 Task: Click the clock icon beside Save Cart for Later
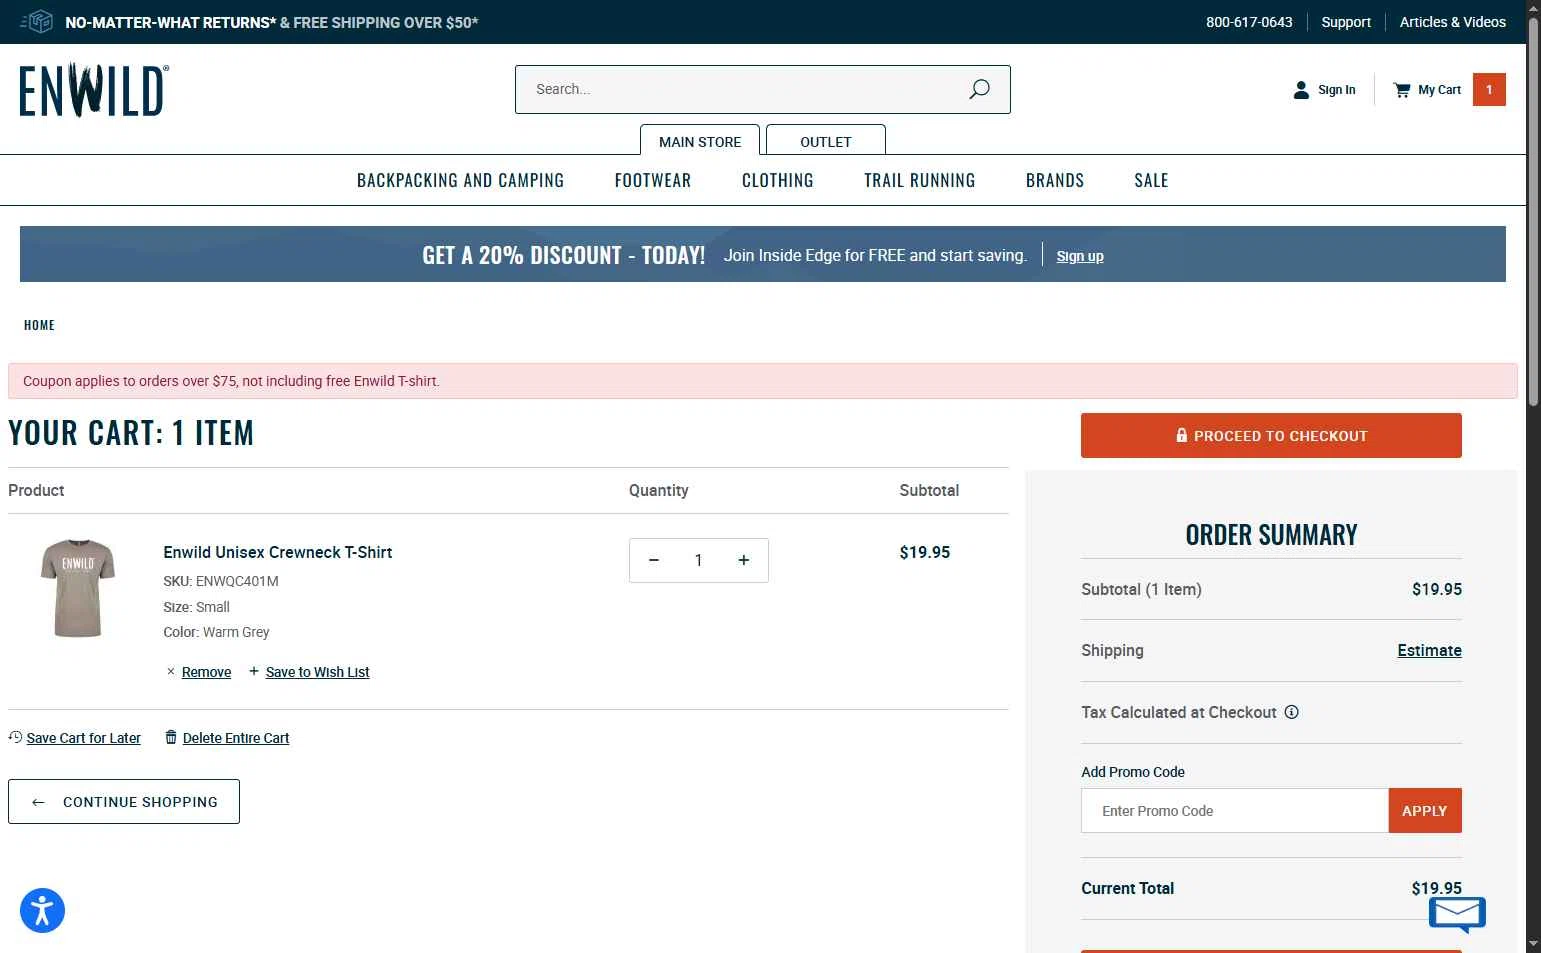pyautogui.click(x=15, y=737)
